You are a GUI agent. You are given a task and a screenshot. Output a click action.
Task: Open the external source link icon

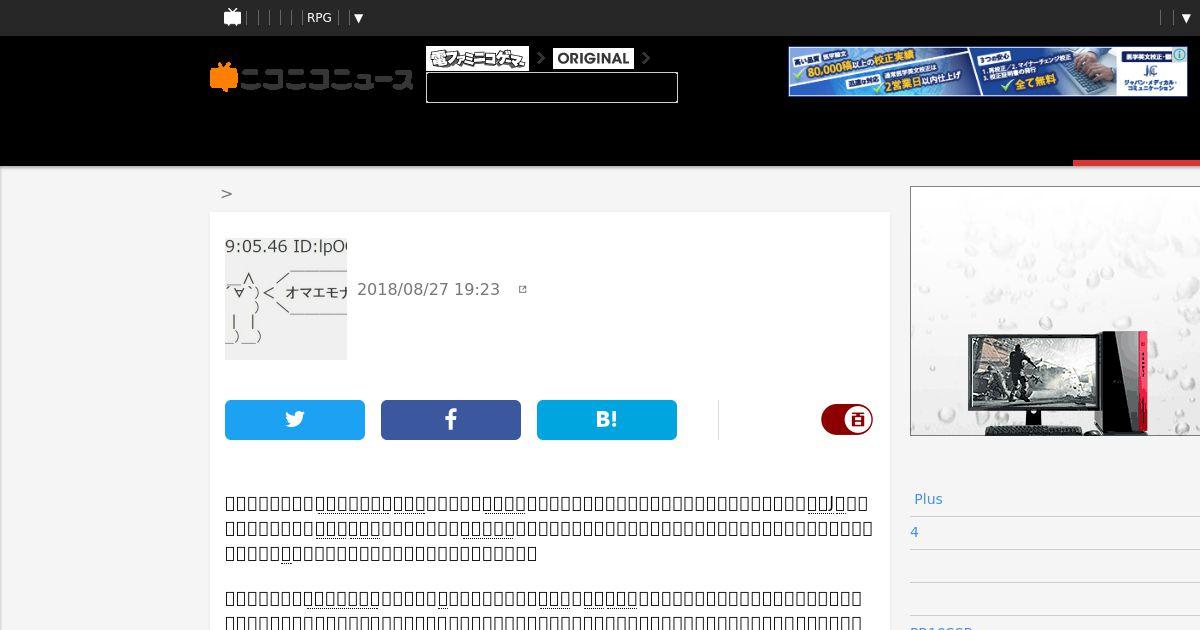point(522,289)
